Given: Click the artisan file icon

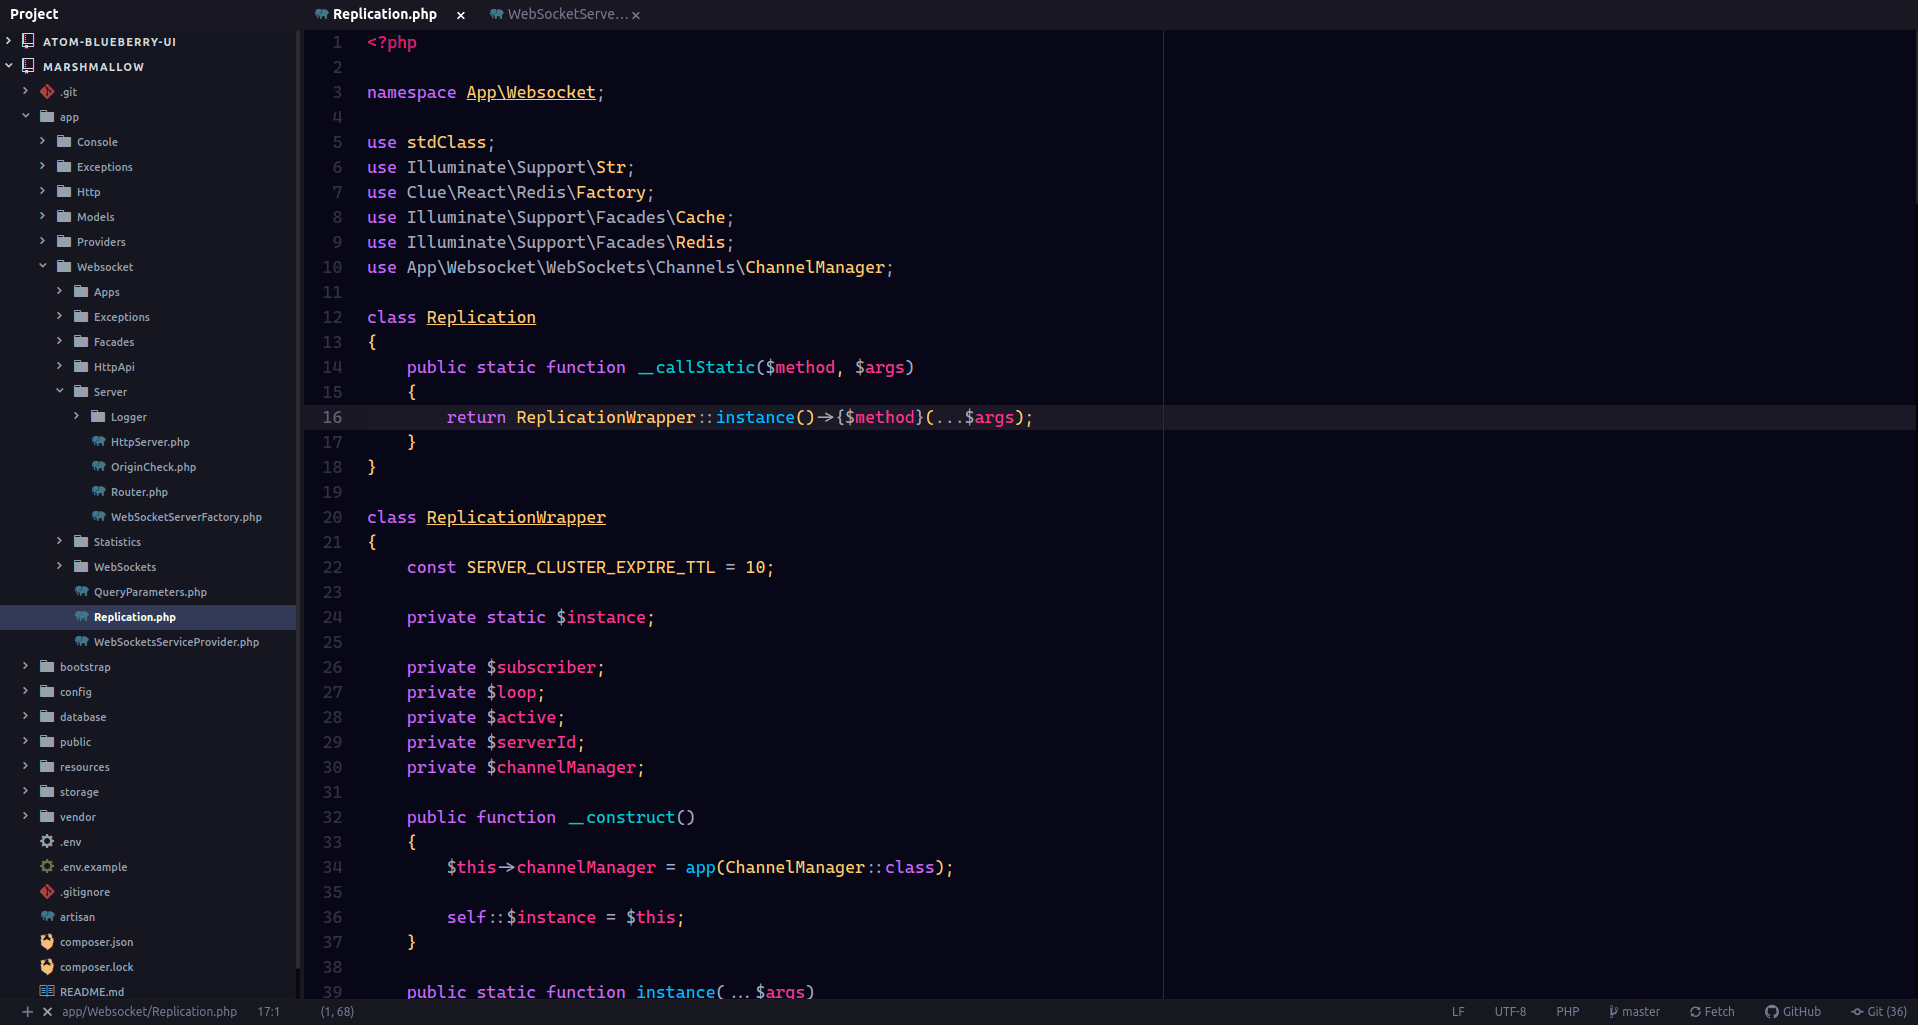Looking at the screenshot, I should click(x=47, y=916).
